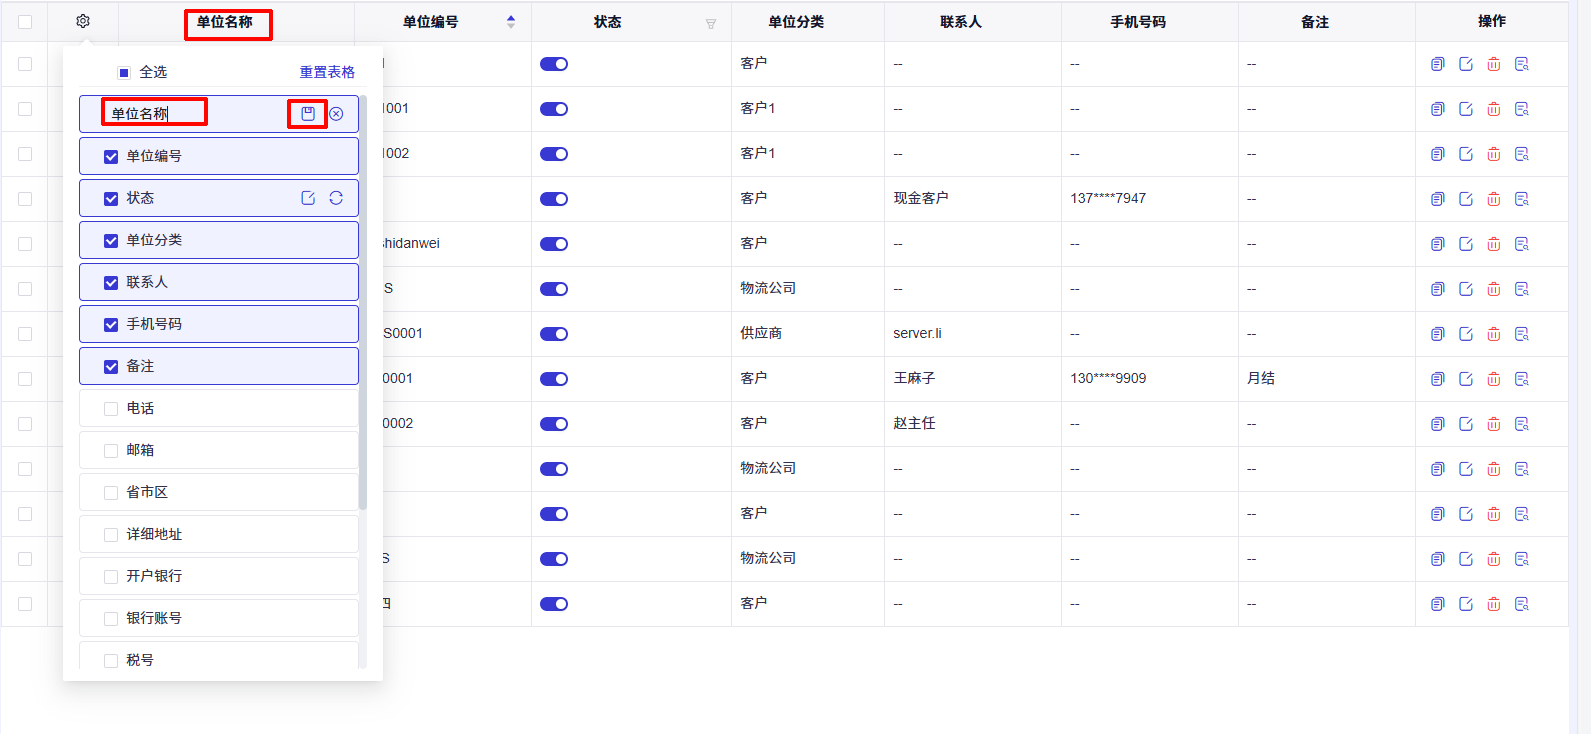
Task: View details of 现金客户 row
Action: (1522, 199)
